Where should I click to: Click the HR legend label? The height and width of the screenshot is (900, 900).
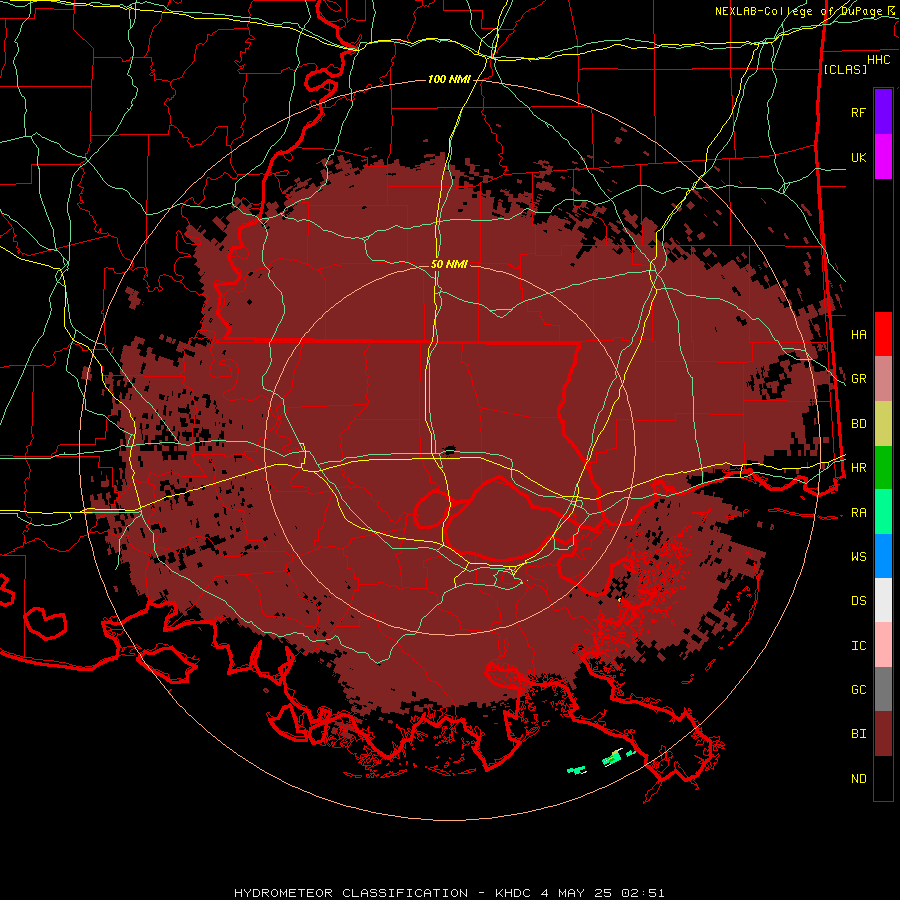point(859,468)
